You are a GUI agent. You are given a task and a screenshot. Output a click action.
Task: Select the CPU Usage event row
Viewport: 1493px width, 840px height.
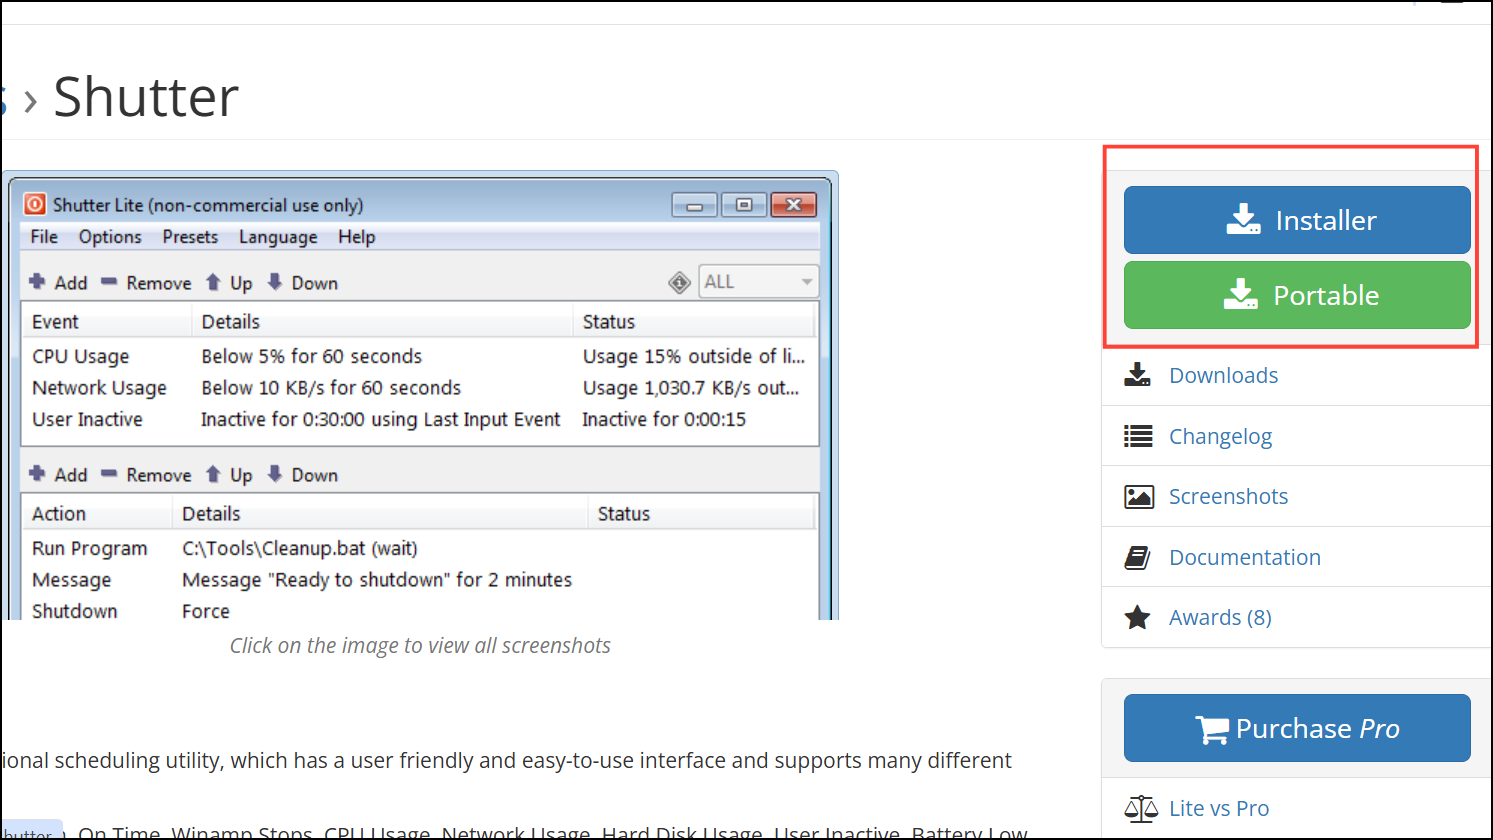(x=419, y=356)
